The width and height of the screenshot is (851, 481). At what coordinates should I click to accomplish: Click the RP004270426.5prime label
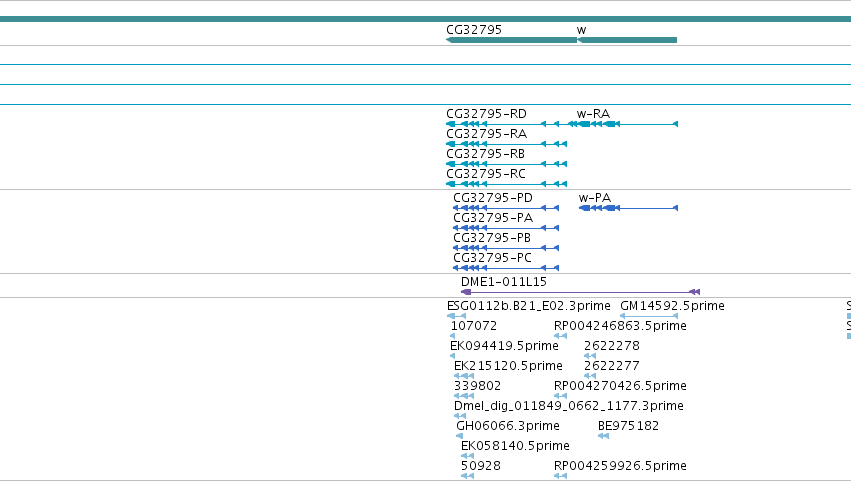620,387
